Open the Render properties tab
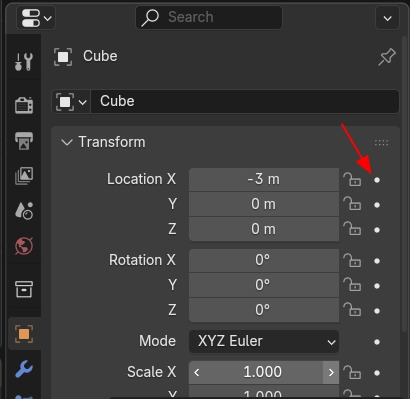This screenshot has width=410, height=399. (x=24, y=105)
